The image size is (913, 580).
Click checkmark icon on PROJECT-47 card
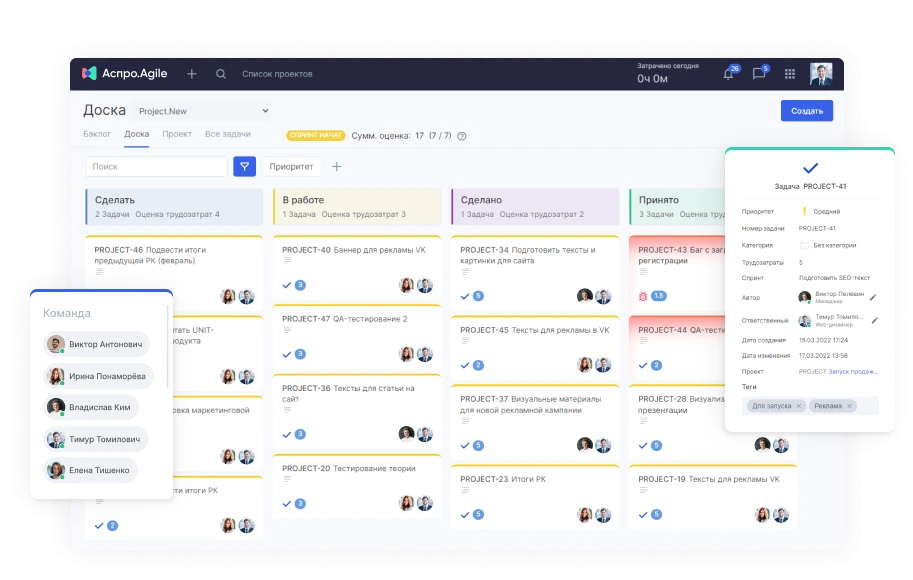286,355
